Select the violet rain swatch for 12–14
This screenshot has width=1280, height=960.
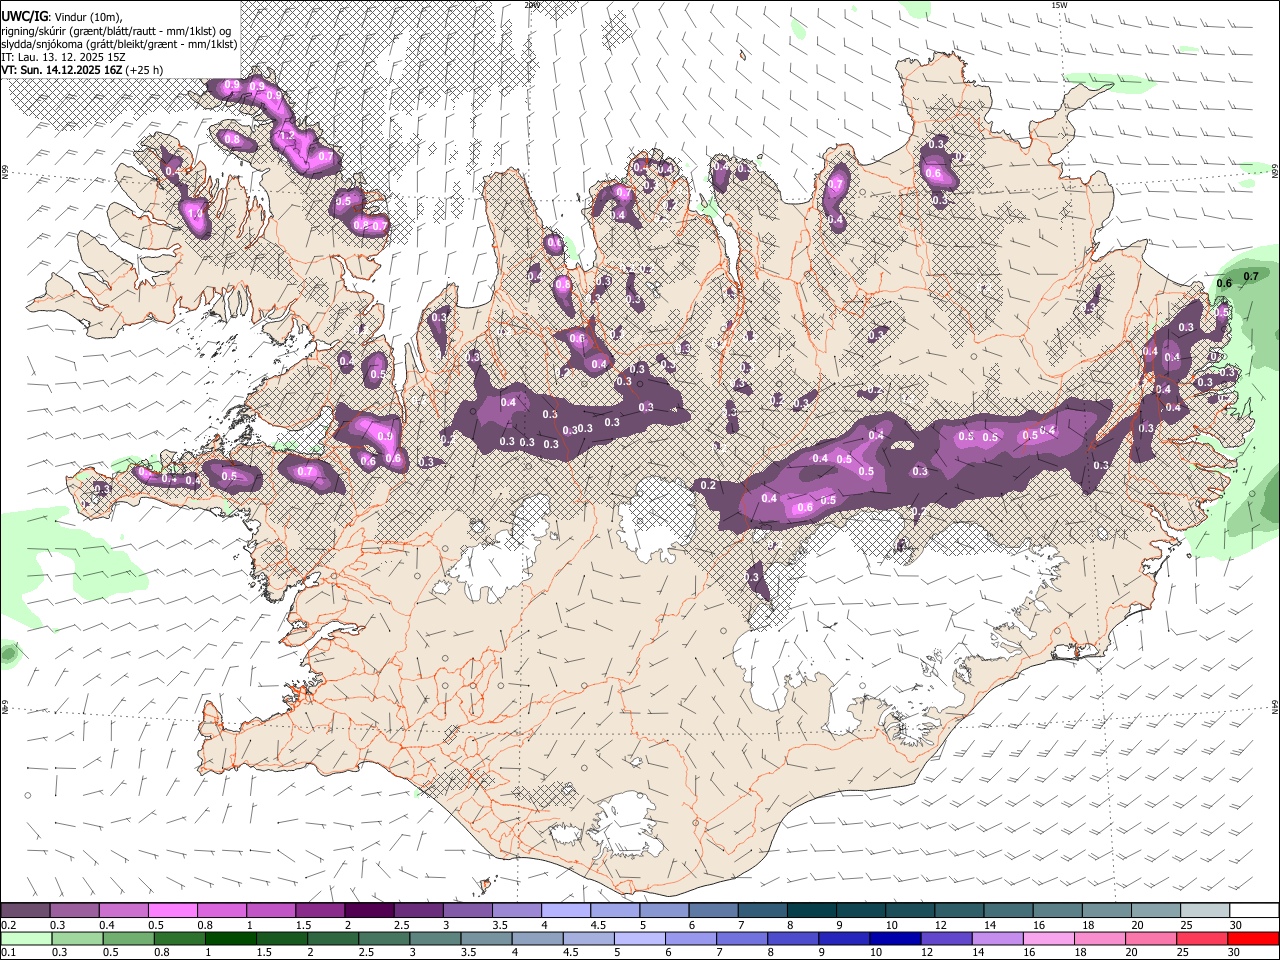(x=945, y=939)
